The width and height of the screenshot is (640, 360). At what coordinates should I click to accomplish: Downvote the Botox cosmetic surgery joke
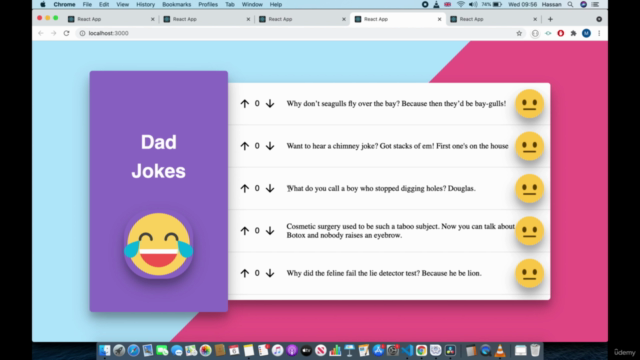270,231
